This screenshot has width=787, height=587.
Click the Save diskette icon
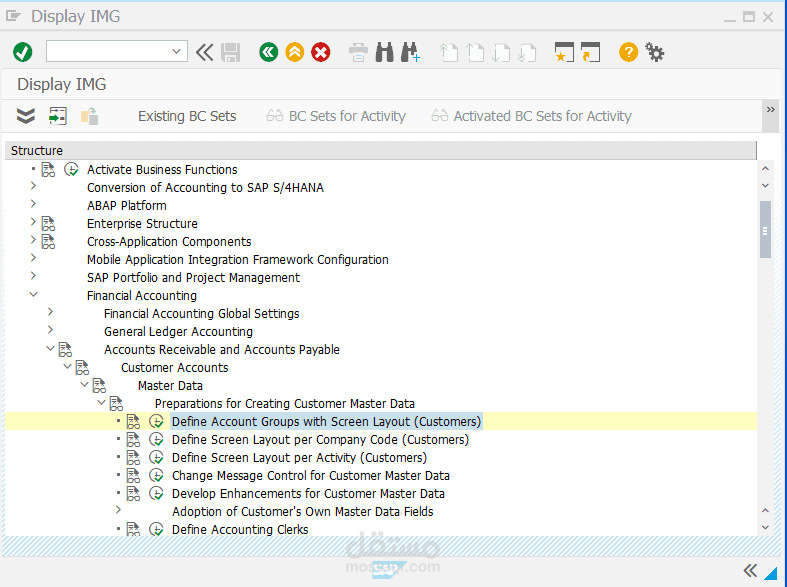coord(230,52)
